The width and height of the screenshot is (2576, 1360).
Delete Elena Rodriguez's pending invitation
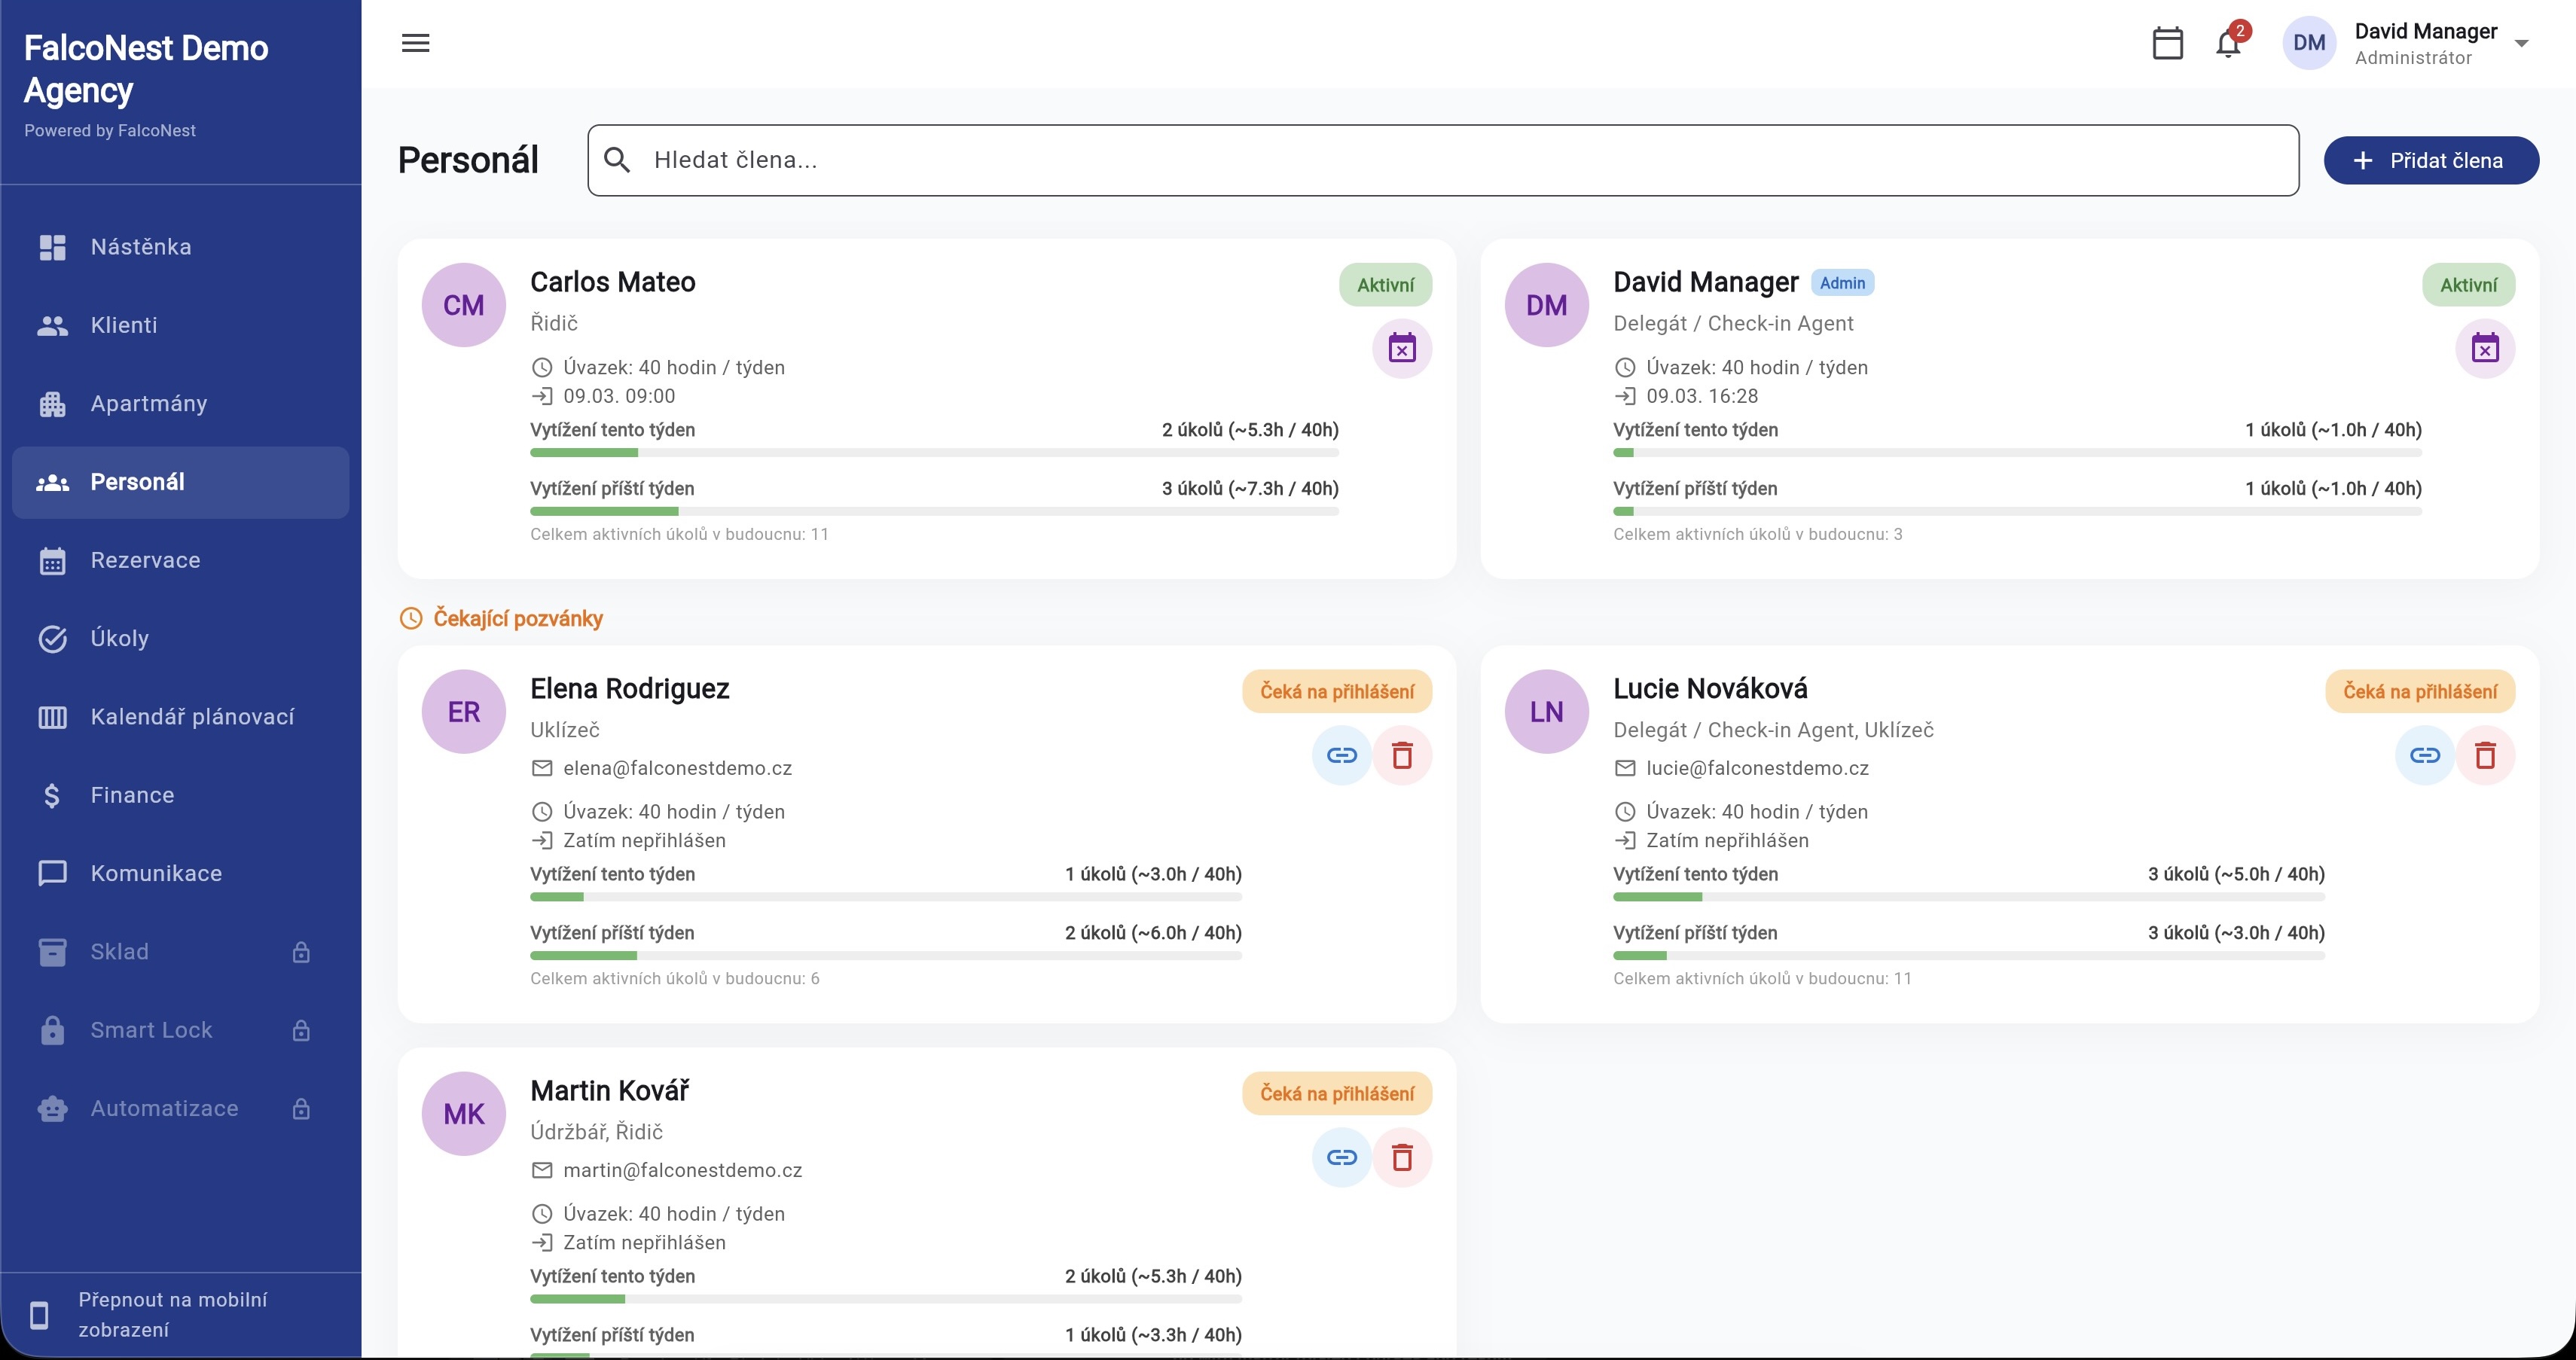tap(1402, 756)
